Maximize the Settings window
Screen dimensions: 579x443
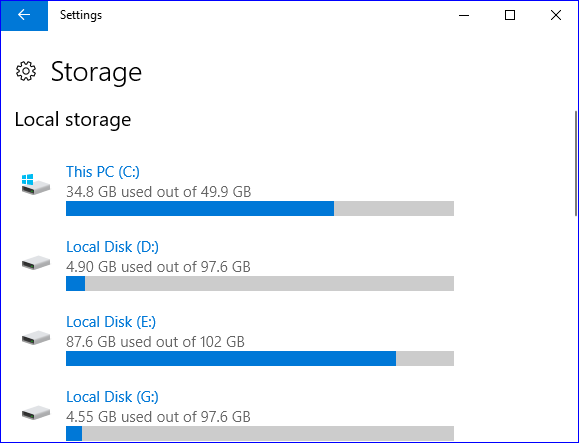pyautogui.click(x=510, y=15)
